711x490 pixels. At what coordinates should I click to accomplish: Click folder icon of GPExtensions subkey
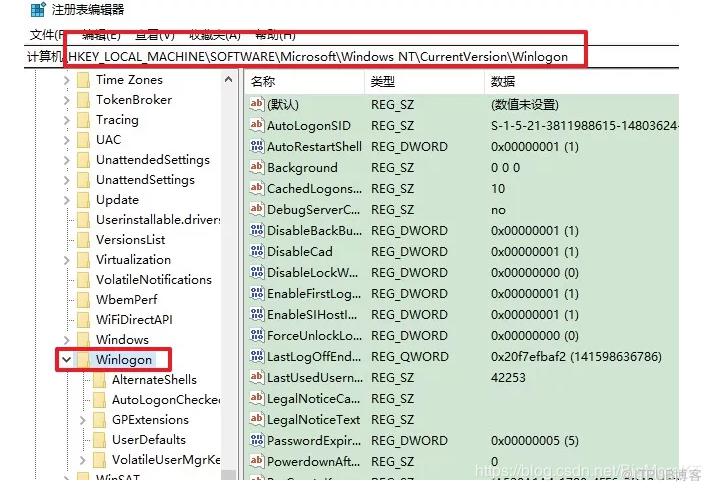point(99,420)
